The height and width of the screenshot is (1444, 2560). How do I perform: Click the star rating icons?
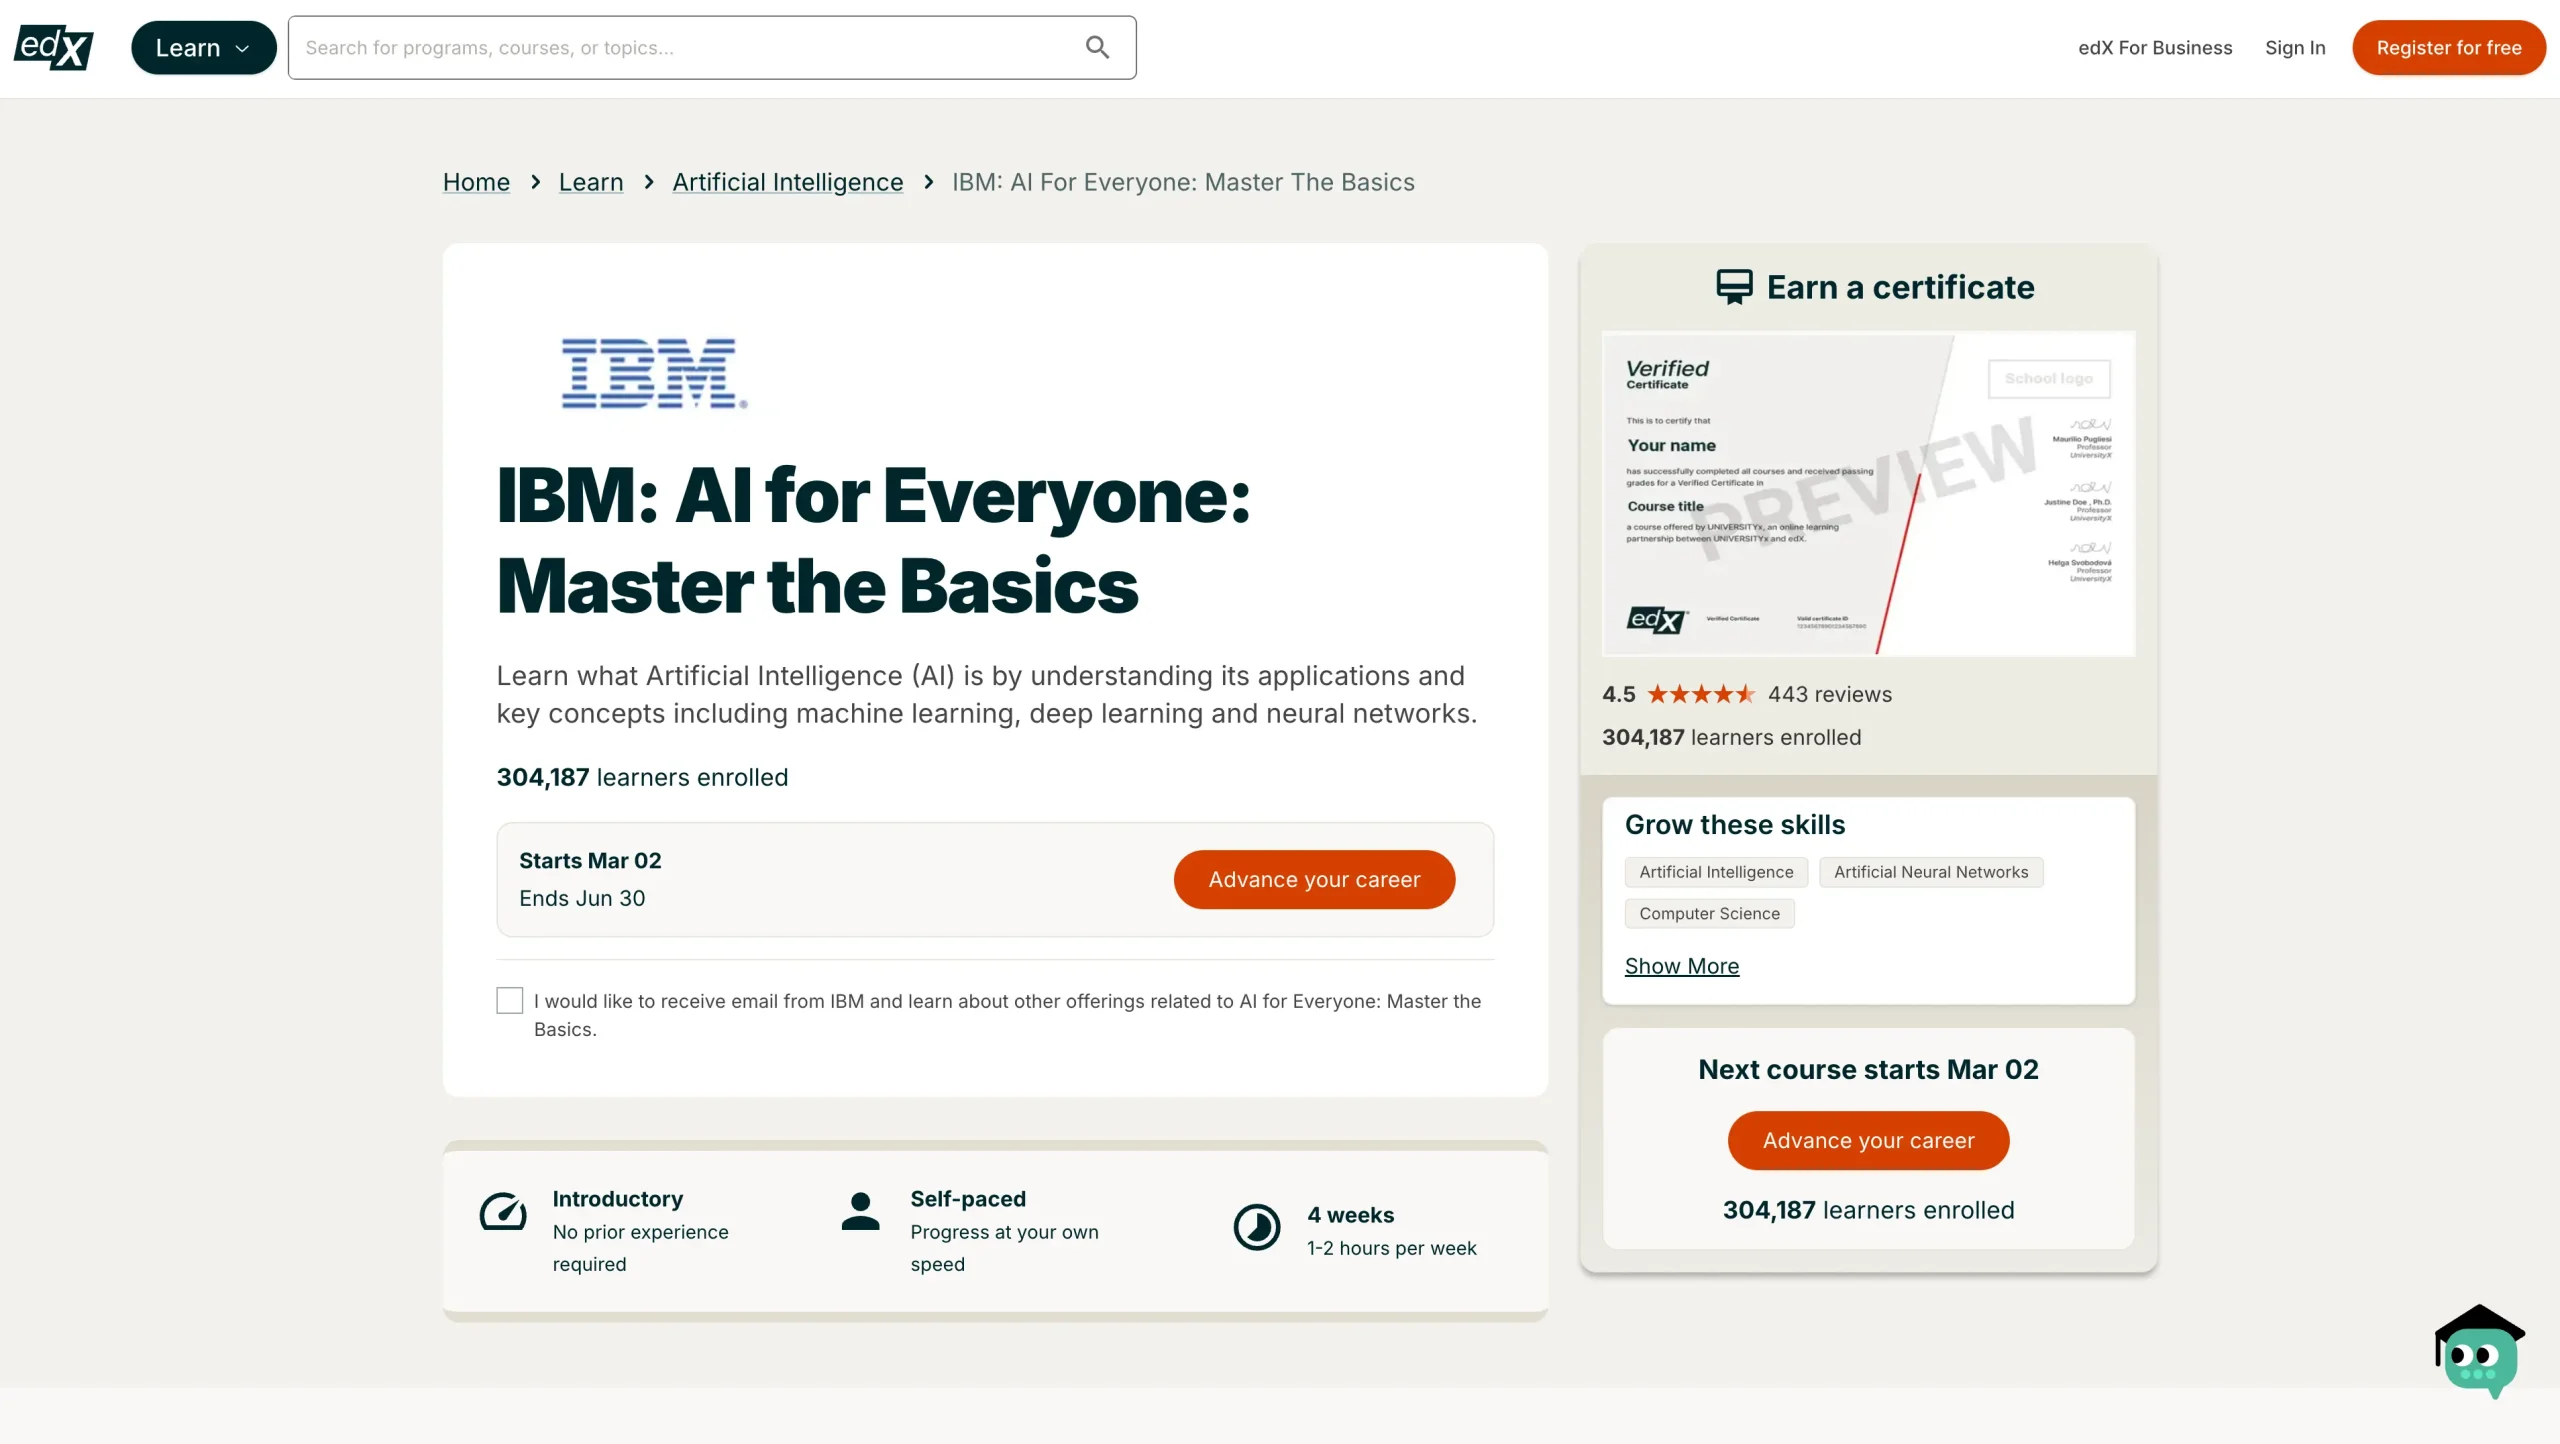pos(1701,694)
